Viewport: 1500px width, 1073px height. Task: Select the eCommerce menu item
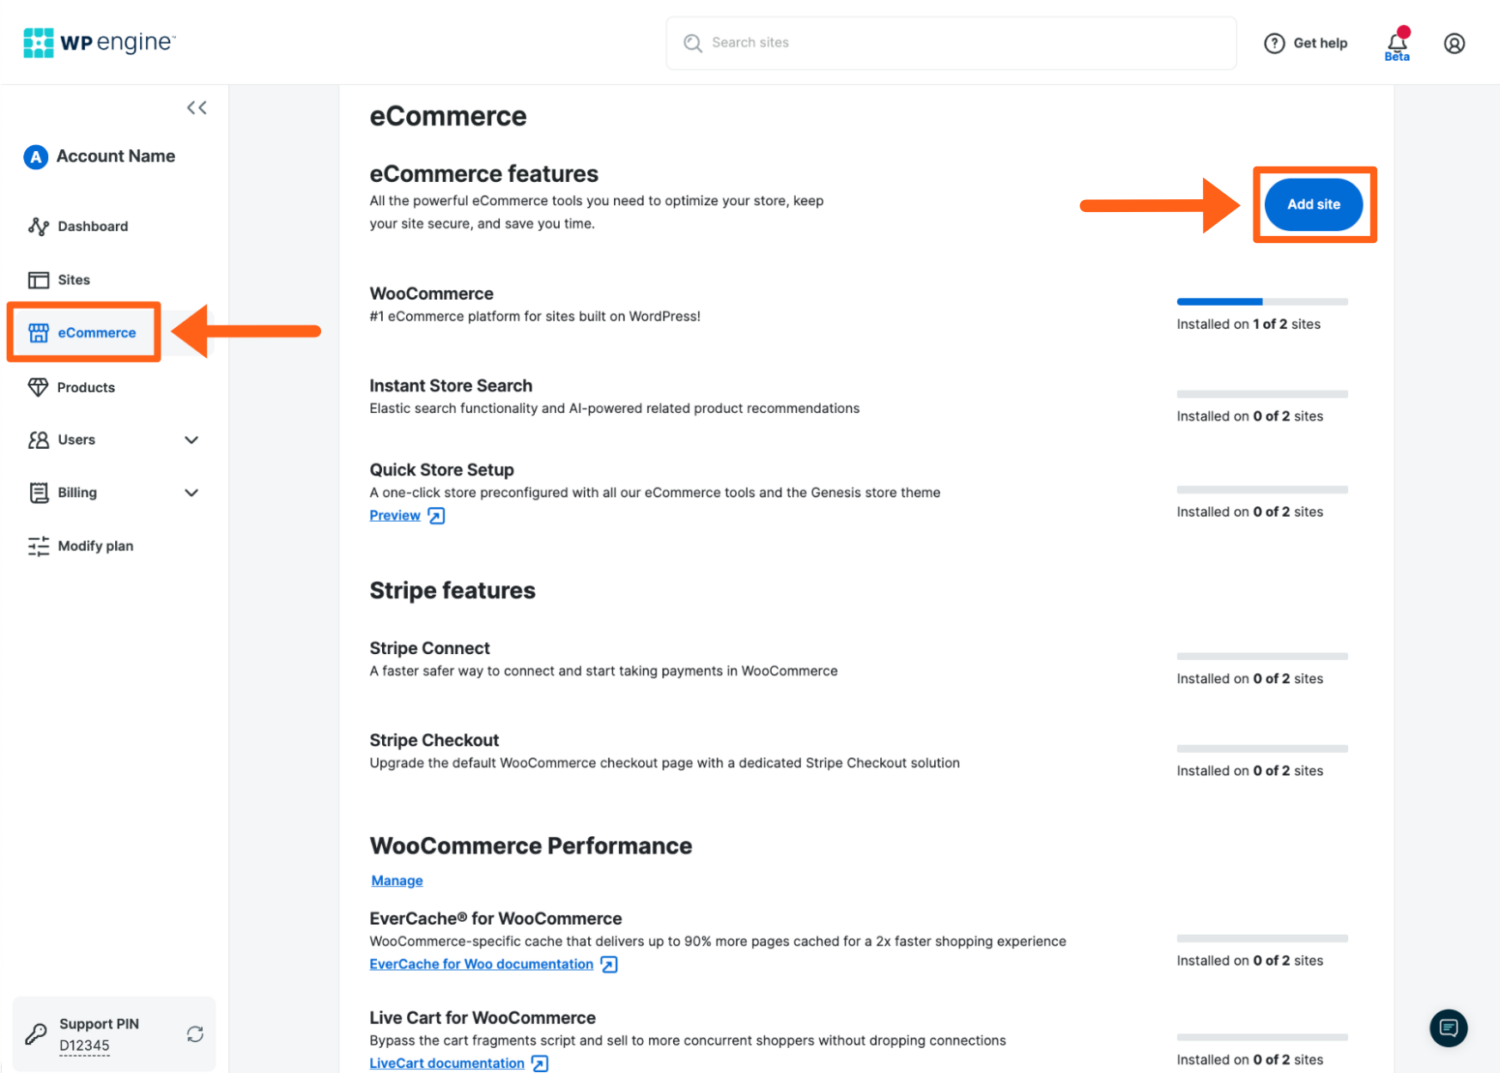click(96, 332)
